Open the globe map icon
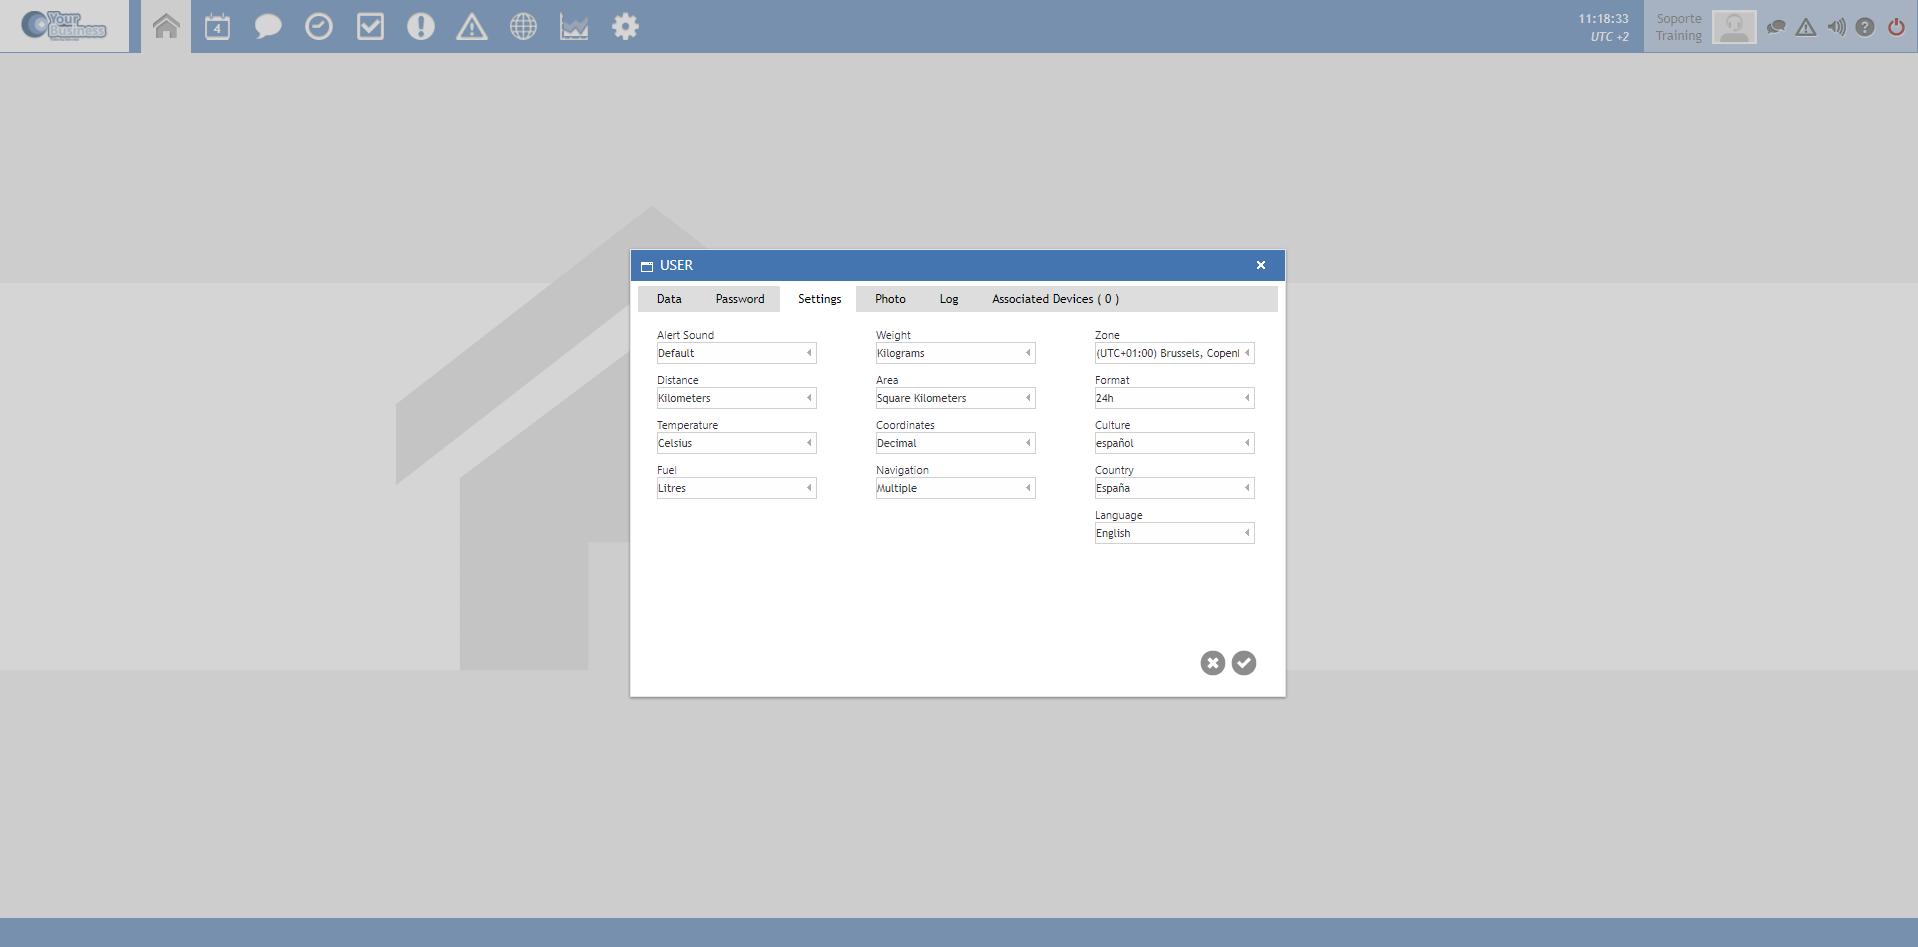Image resolution: width=1918 pixels, height=947 pixels. tap(523, 27)
